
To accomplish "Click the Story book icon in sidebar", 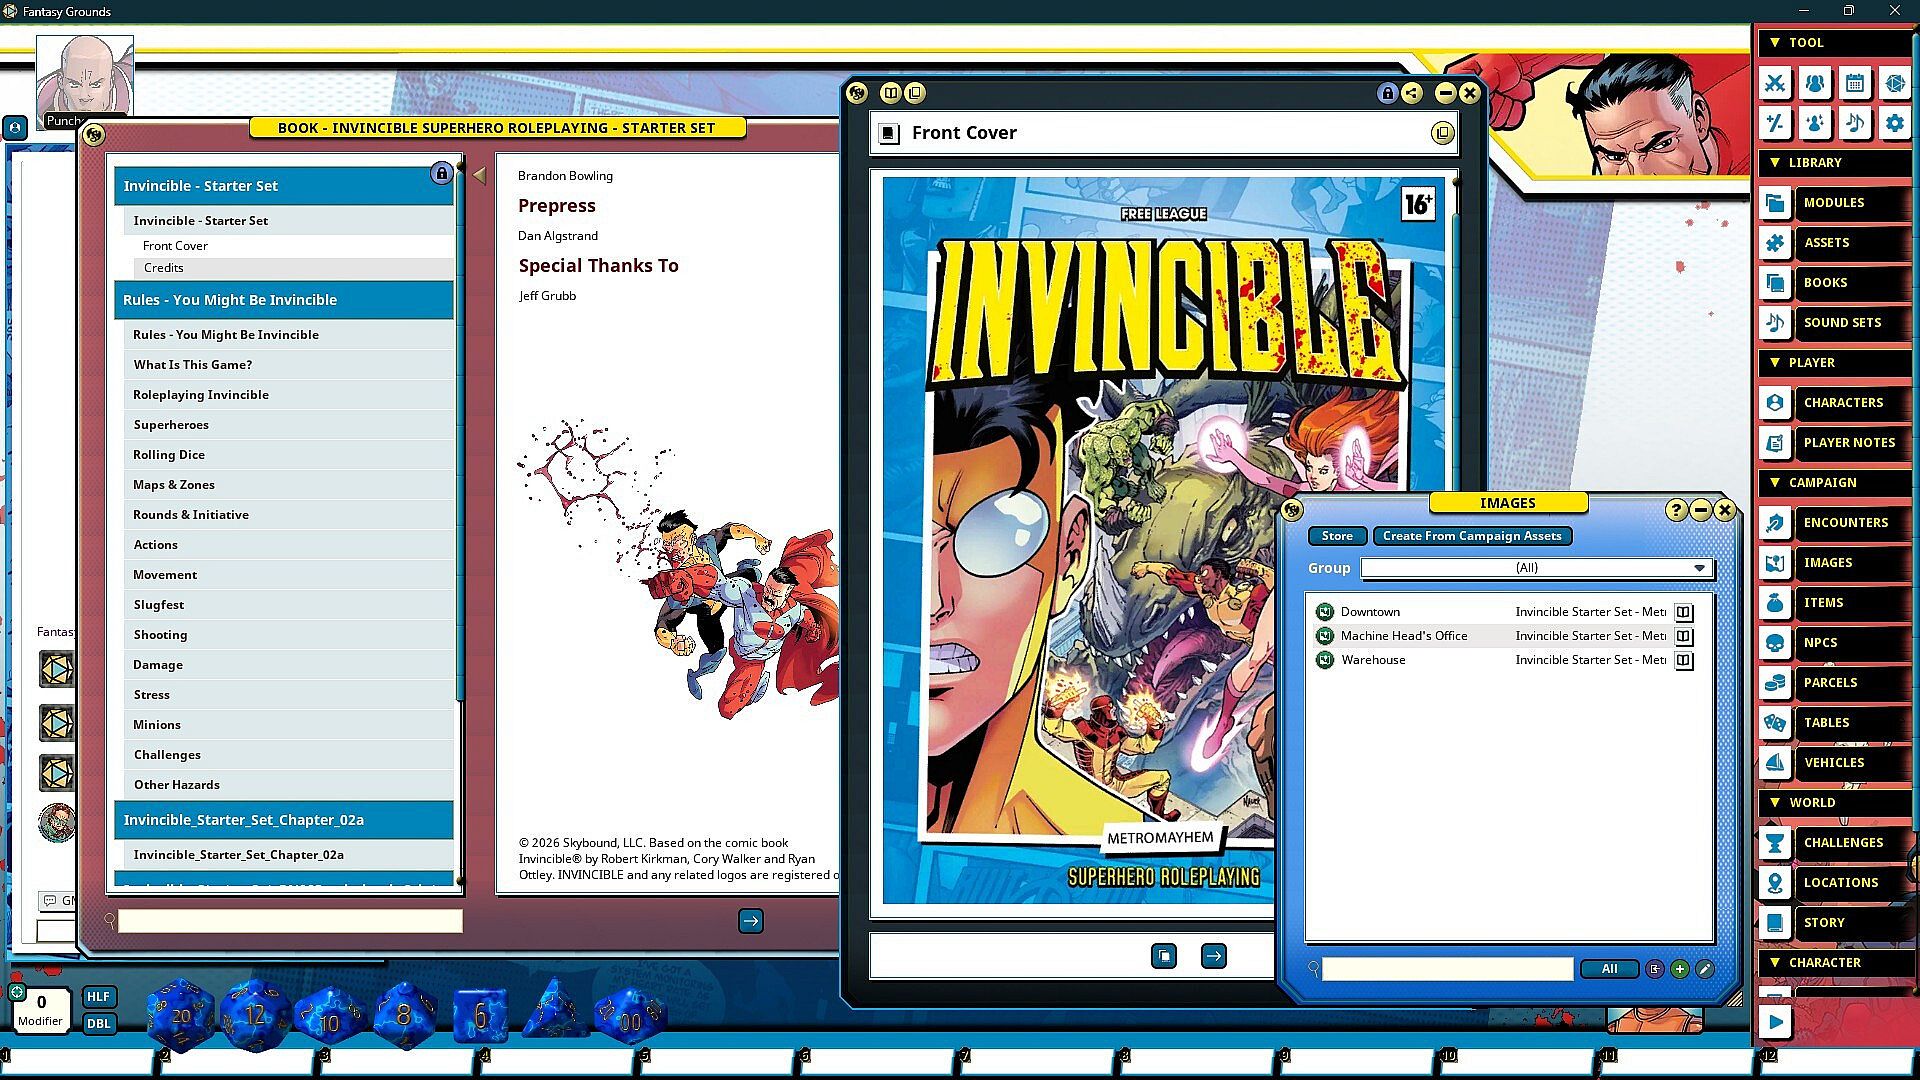I will [x=1775, y=923].
